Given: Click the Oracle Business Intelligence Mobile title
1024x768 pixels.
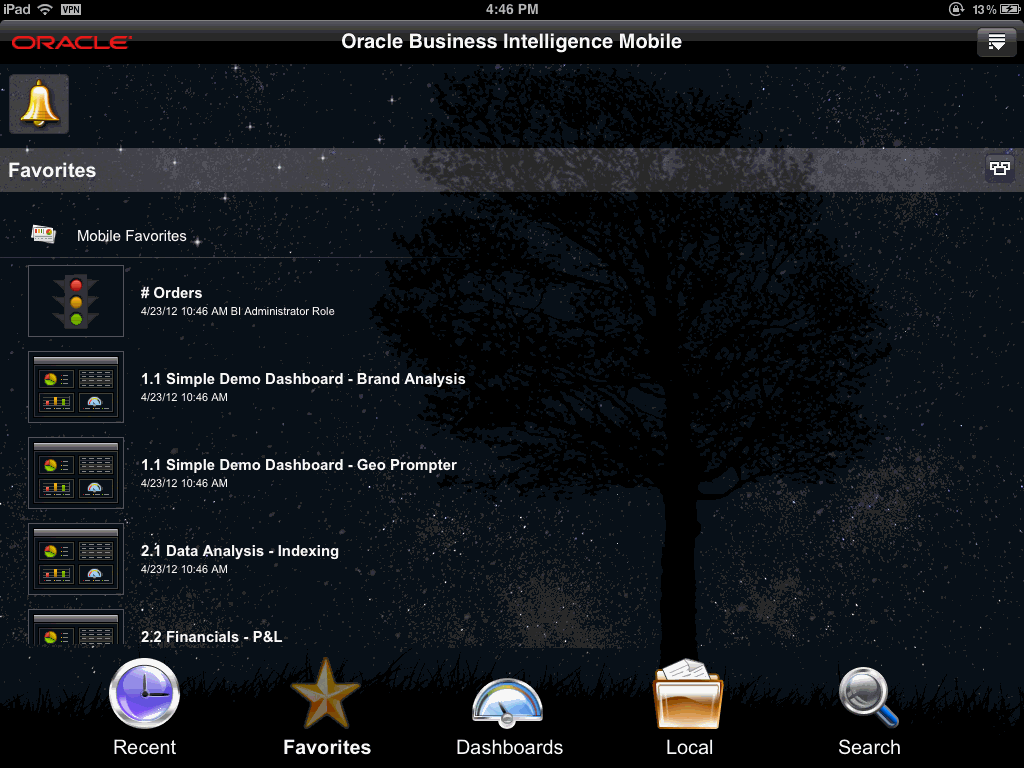Looking at the screenshot, I should point(511,42).
